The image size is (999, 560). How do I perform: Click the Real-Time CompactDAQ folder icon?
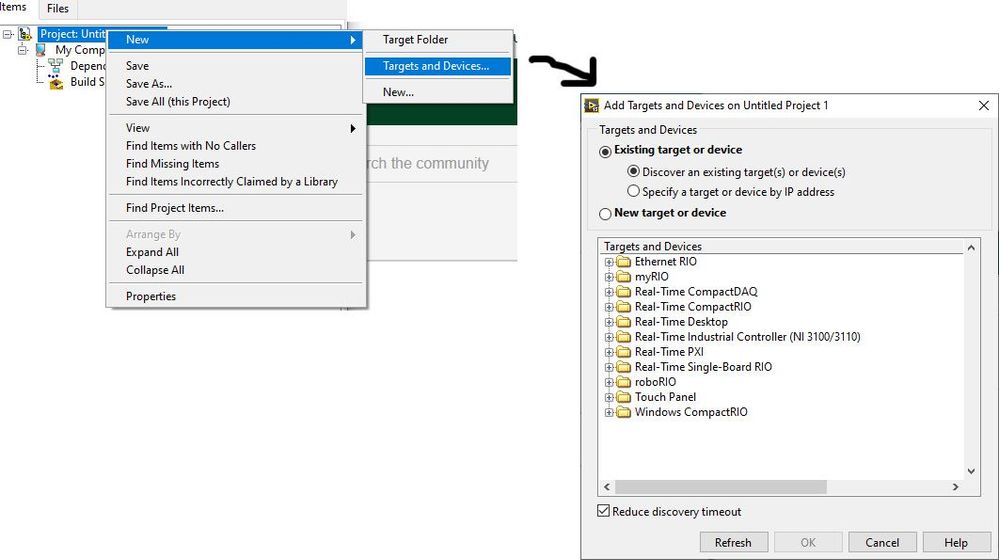pyautogui.click(x=624, y=292)
